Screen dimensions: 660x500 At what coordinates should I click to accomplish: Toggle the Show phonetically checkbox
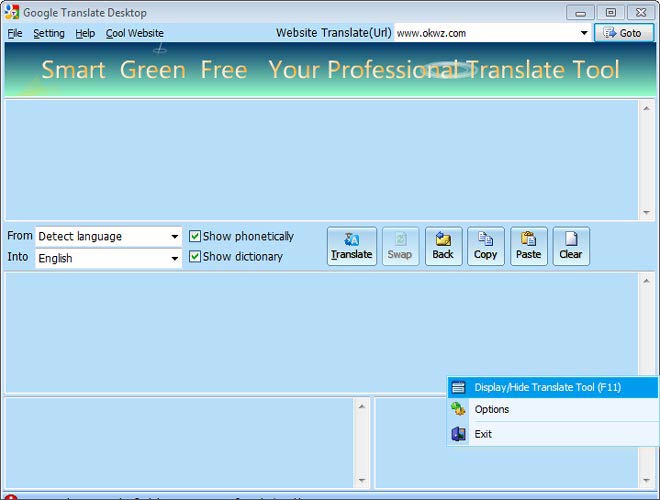[x=196, y=237]
